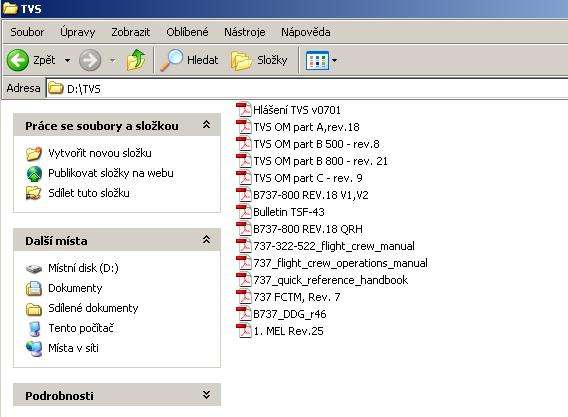Open Dokumenty link
The image size is (568, 417).
pyautogui.click(x=75, y=288)
